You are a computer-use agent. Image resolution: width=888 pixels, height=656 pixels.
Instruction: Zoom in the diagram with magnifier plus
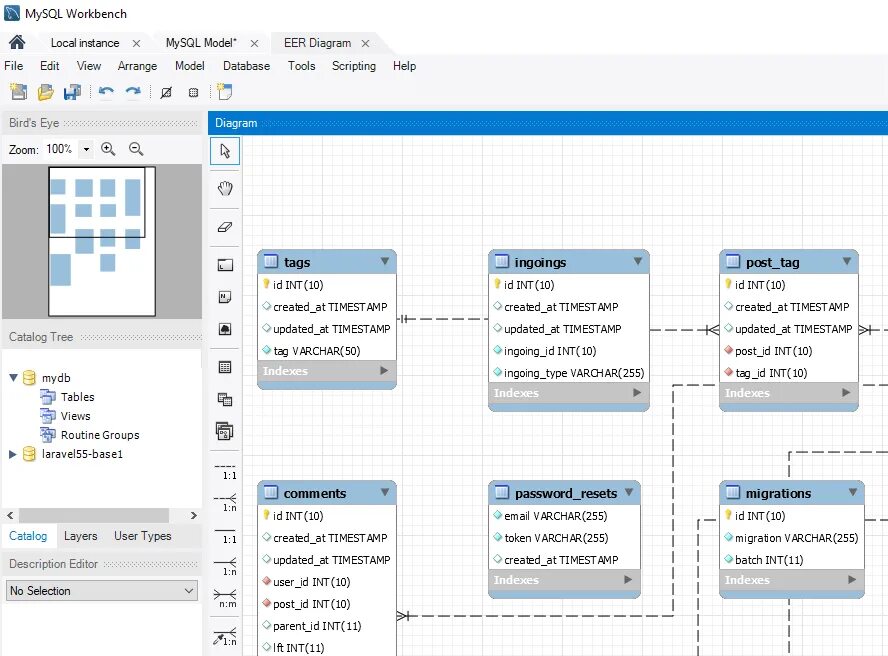[108, 149]
